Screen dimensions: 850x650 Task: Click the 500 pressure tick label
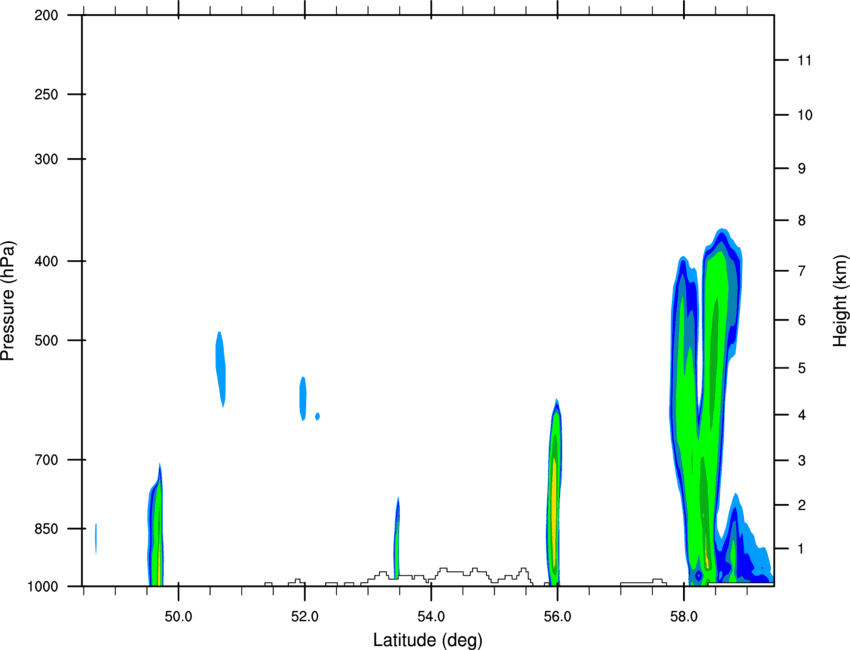coord(47,340)
